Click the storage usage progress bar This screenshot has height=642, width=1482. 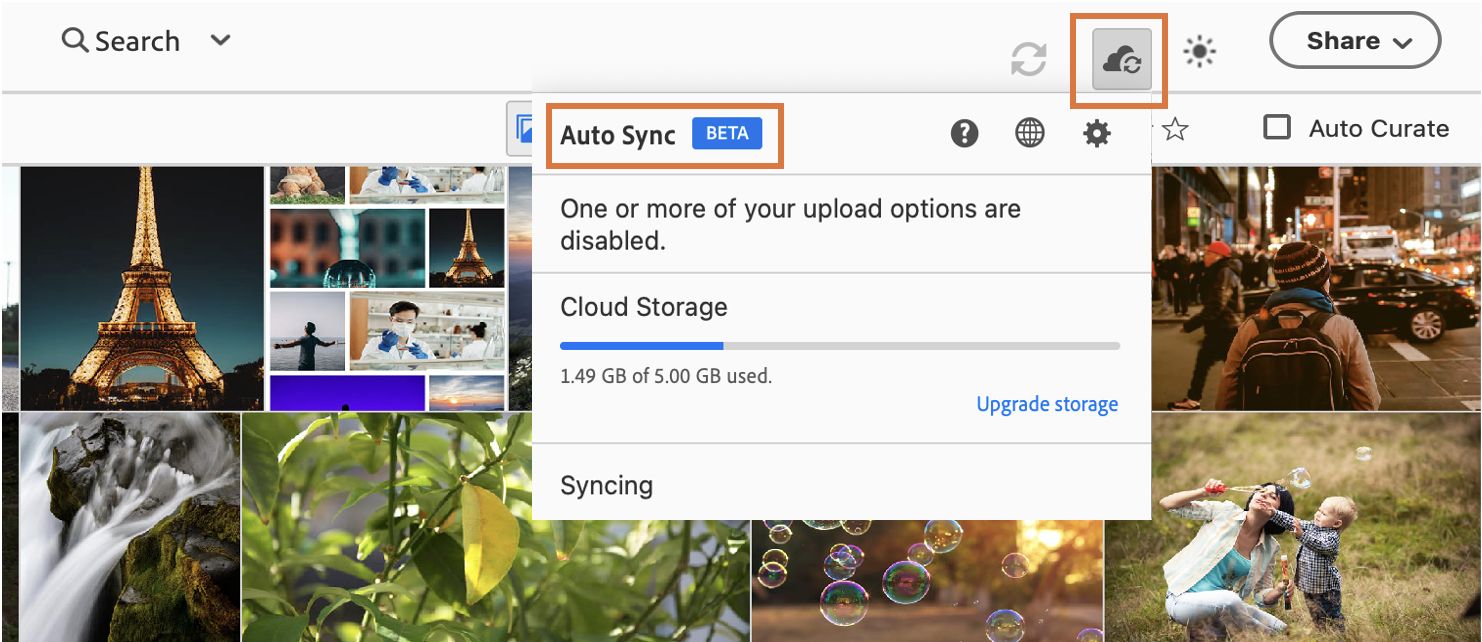[840, 345]
